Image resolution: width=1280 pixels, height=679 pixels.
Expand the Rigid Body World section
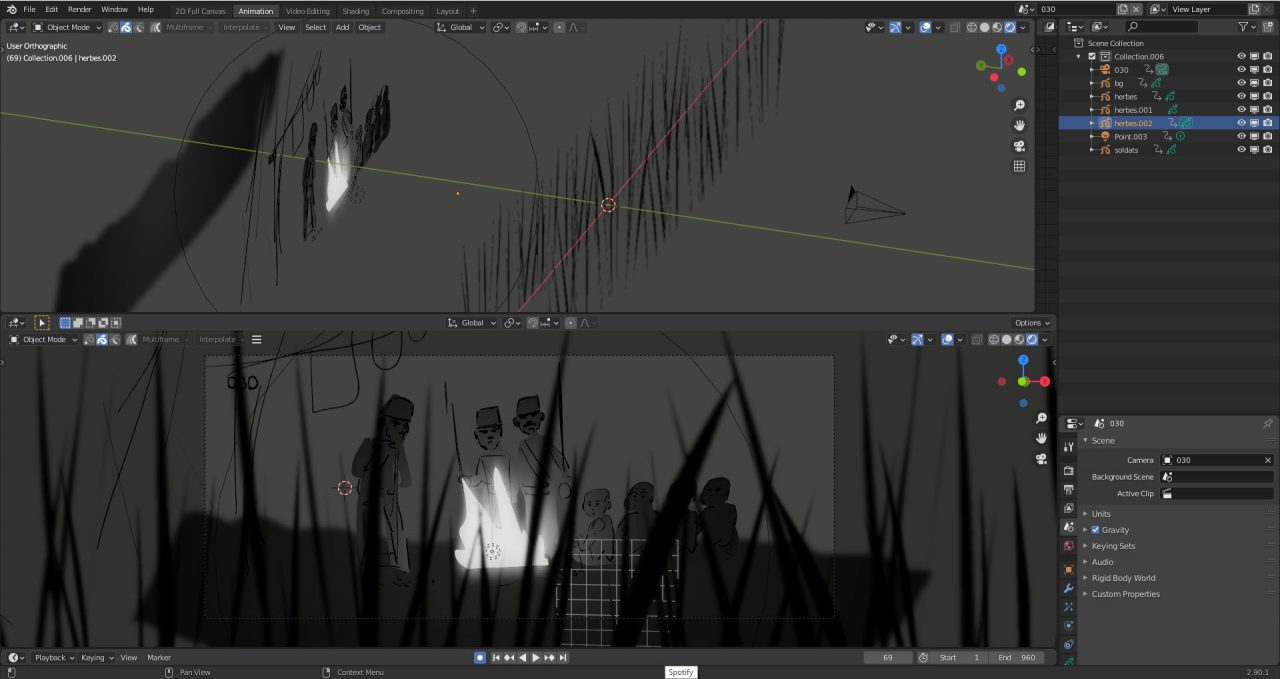click(x=1122, y=577)
